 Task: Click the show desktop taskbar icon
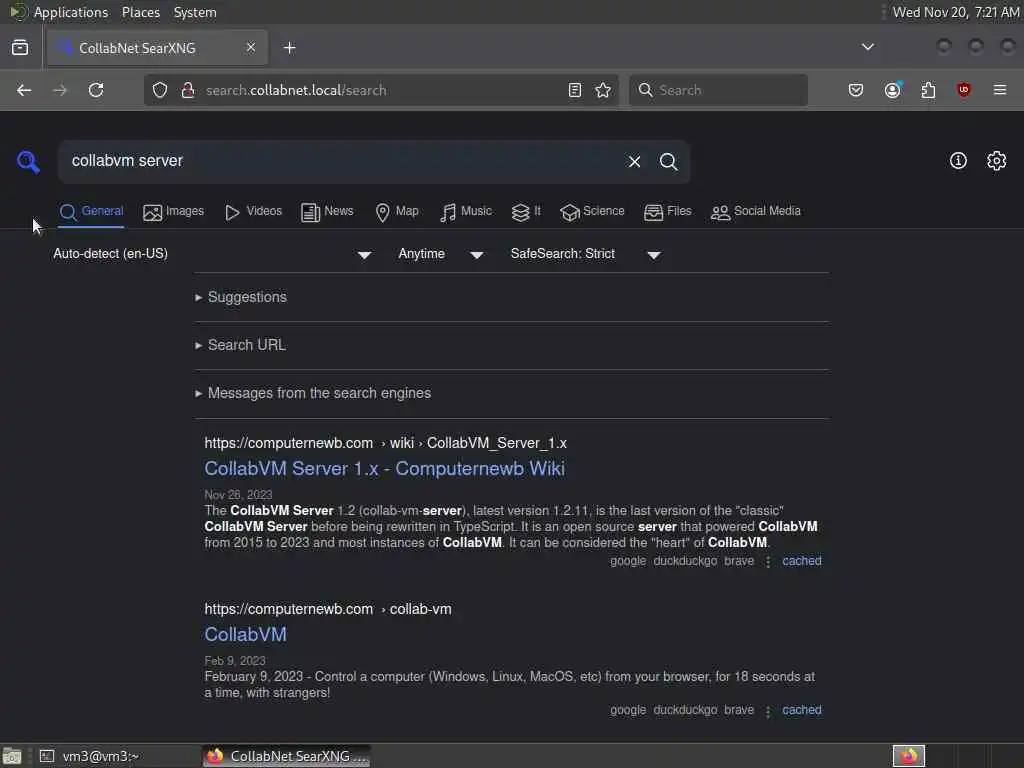[12, 756]
